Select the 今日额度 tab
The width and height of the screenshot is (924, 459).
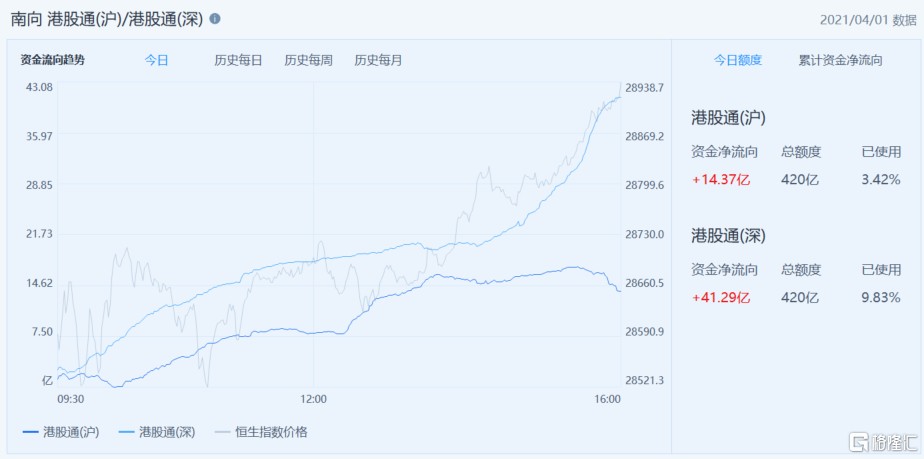[738, 60]
